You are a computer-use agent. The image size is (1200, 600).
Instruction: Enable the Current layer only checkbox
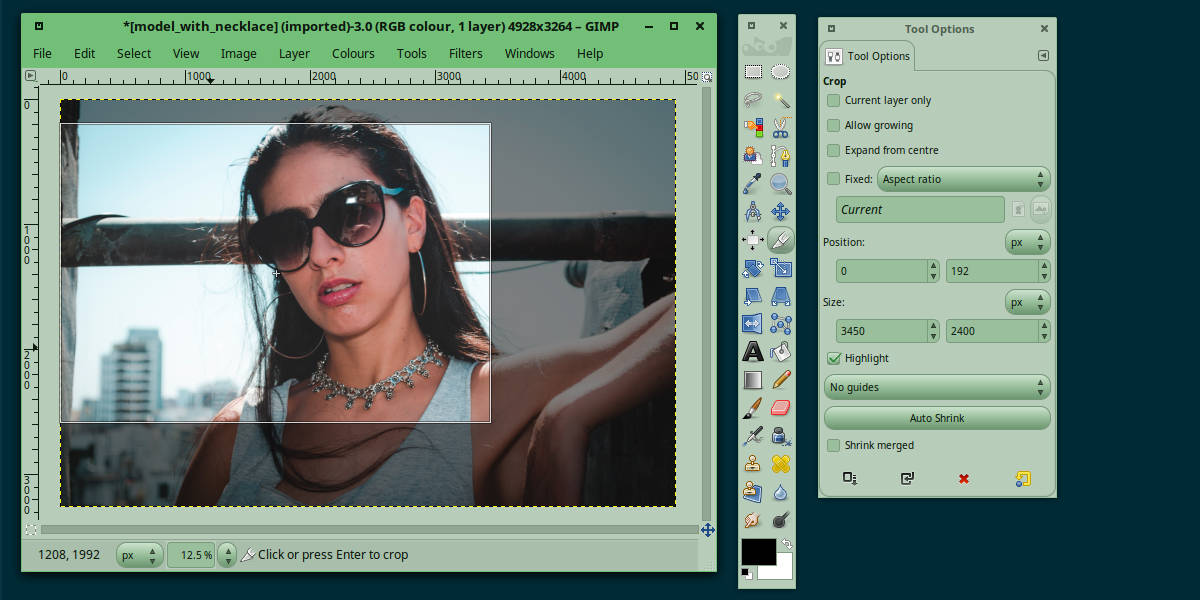833,101
